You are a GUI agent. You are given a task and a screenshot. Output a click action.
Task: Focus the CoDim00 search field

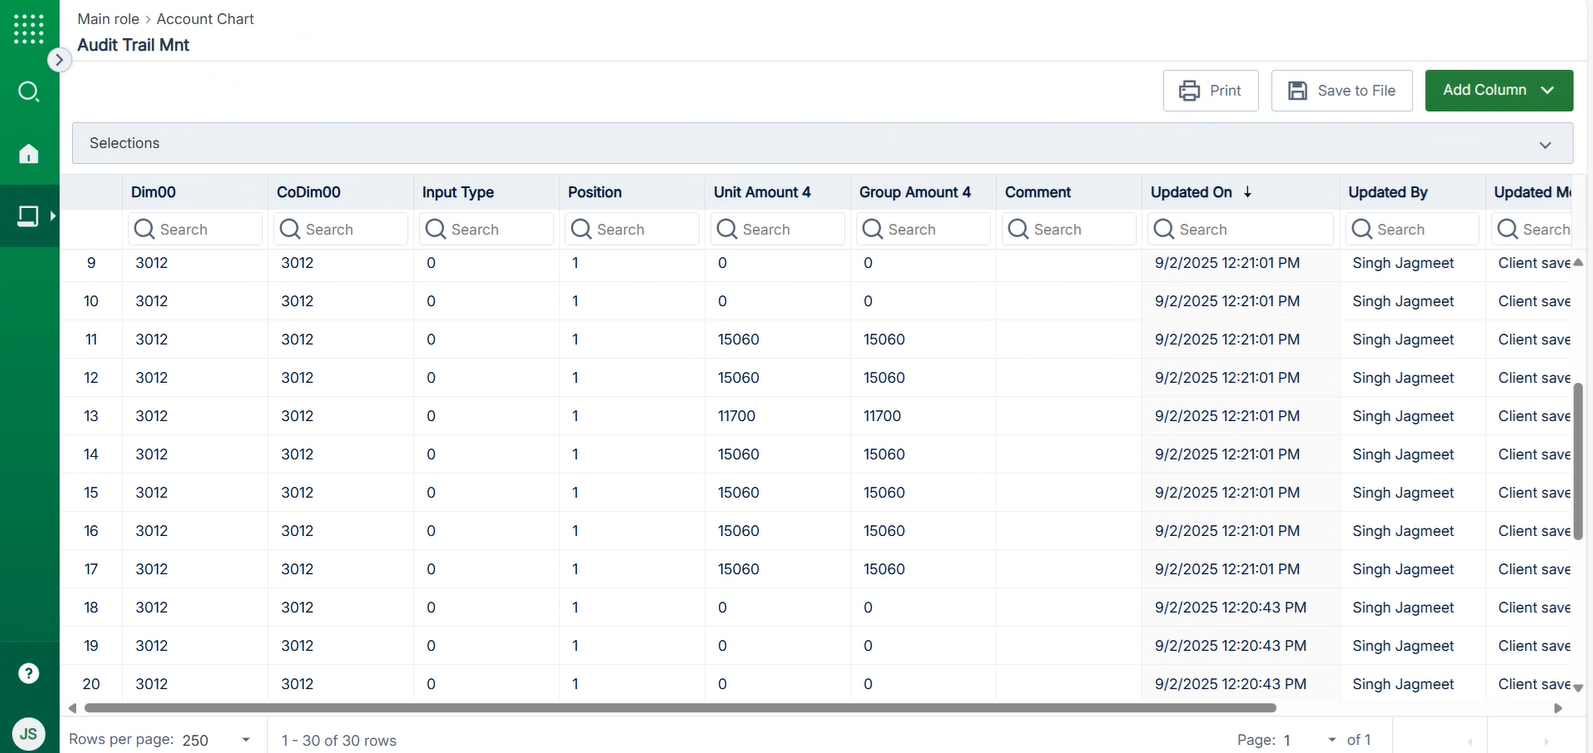[341, 229]
